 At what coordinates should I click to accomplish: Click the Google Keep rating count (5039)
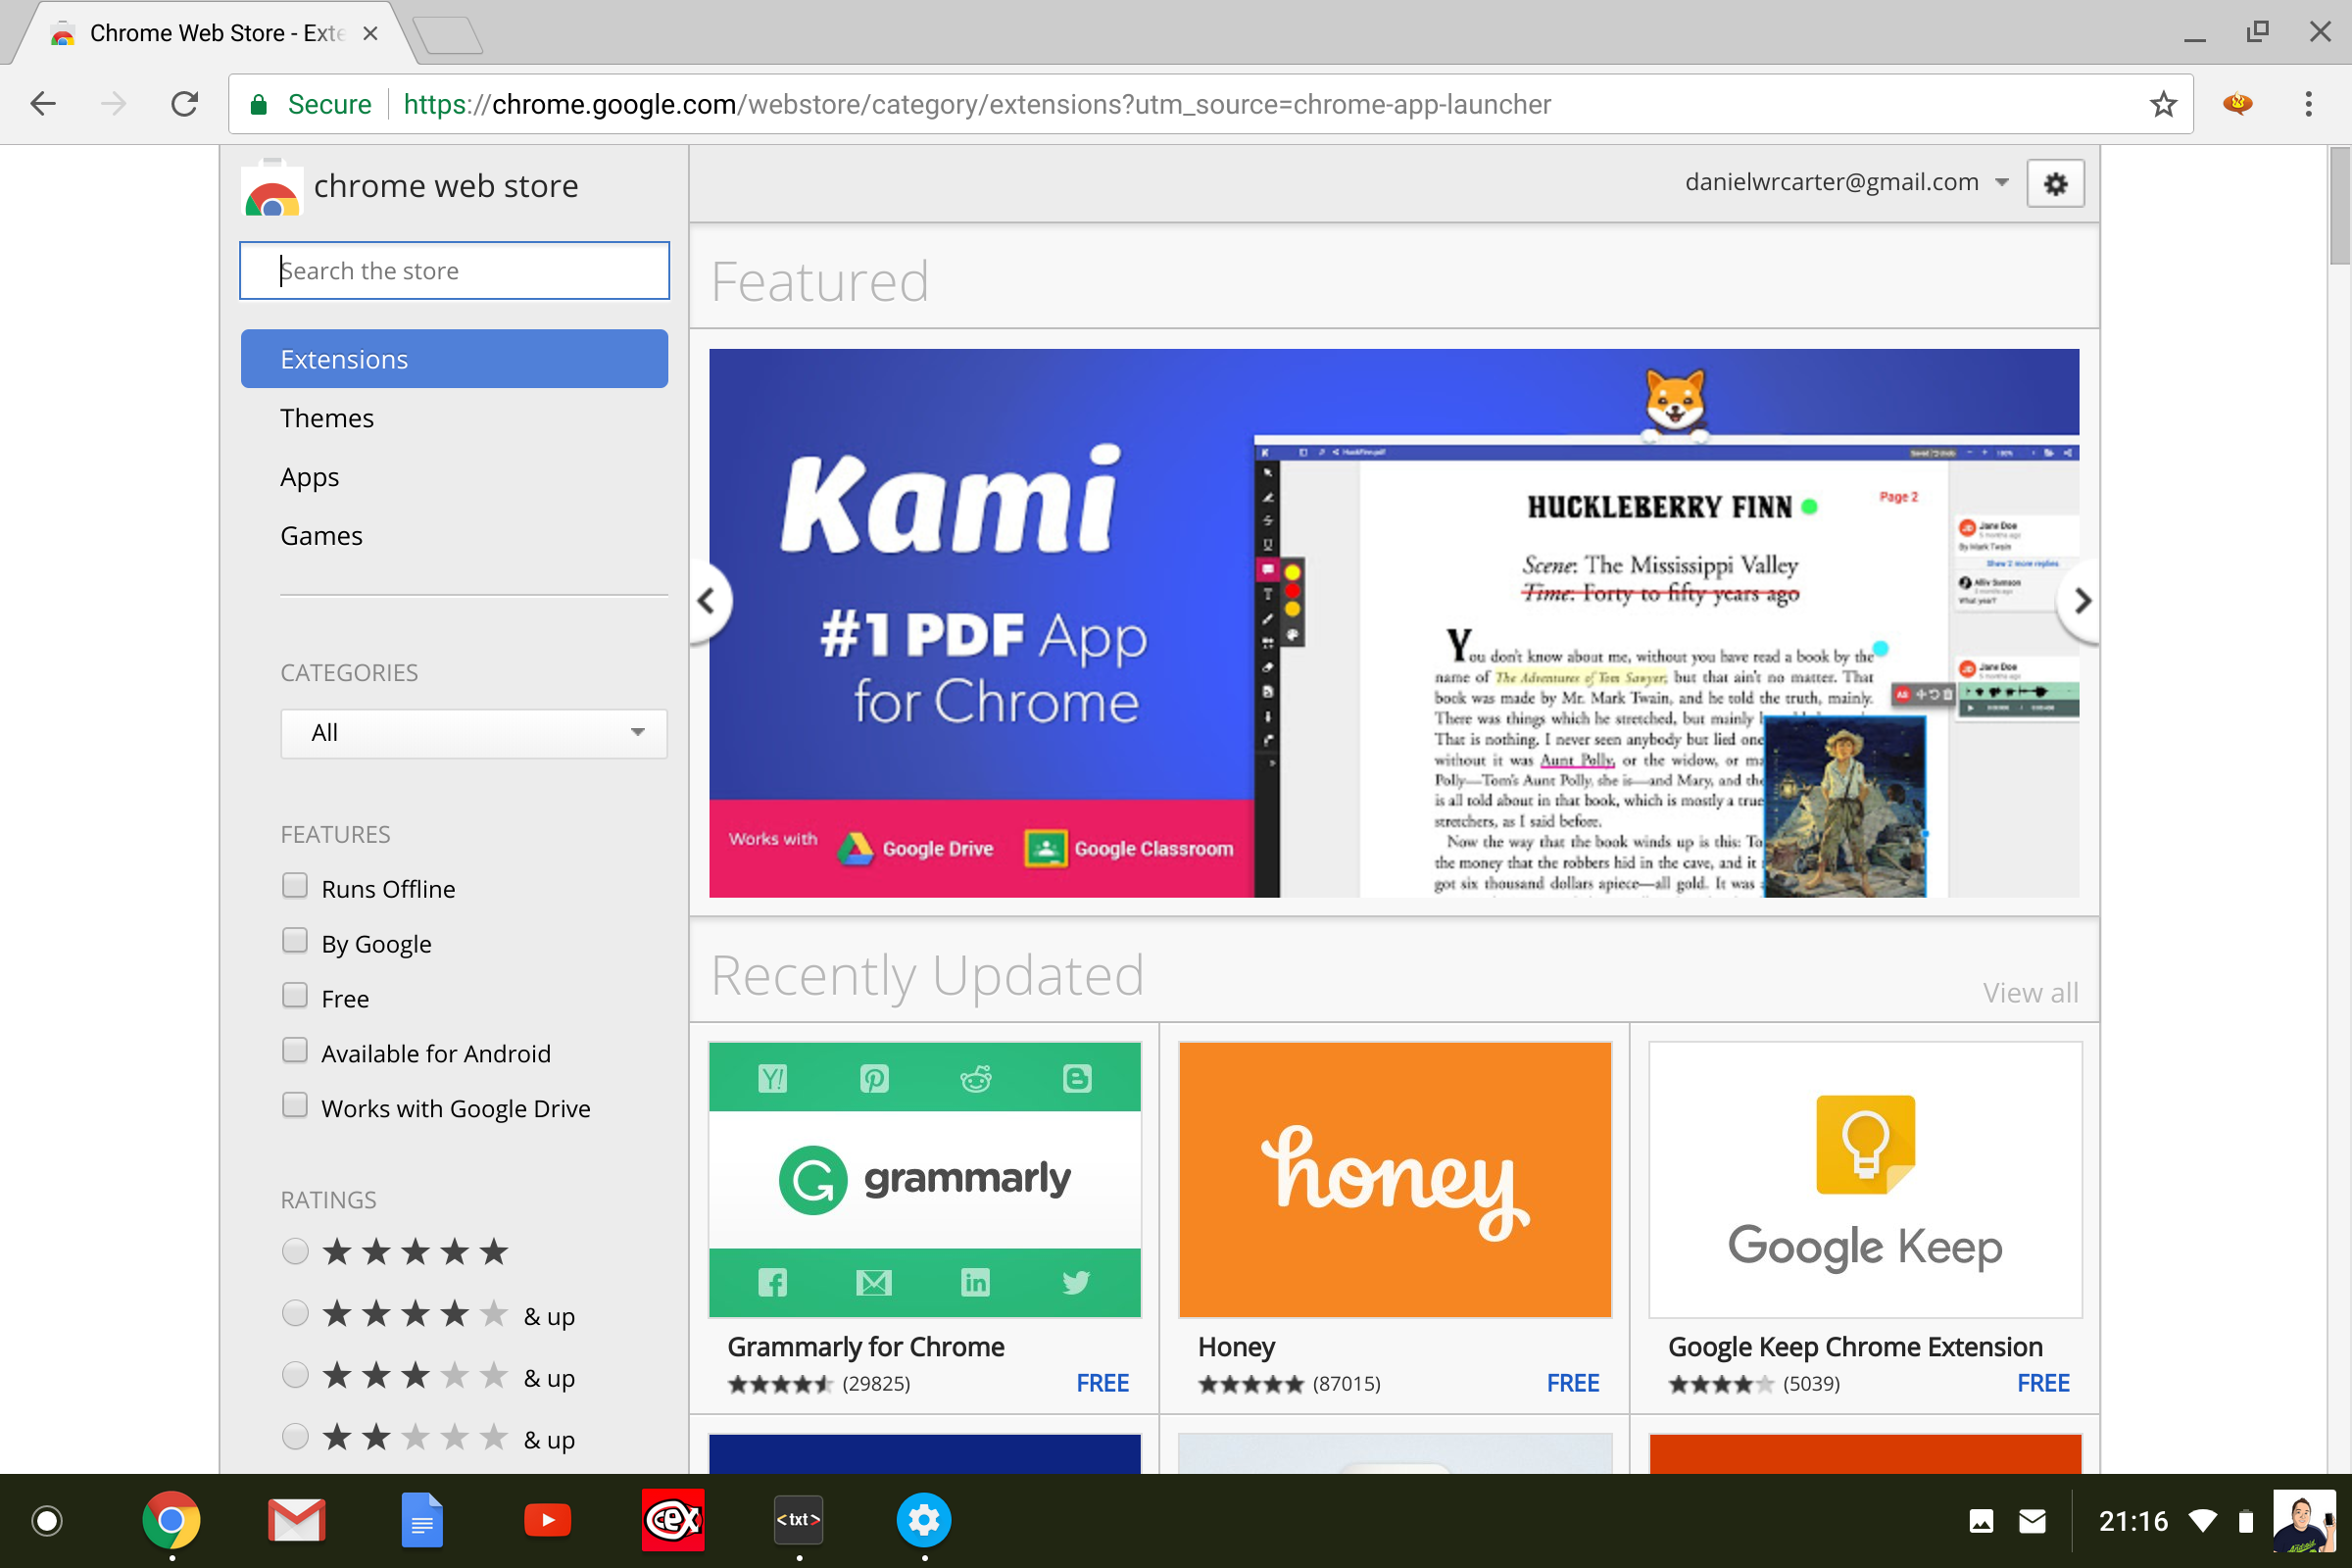click(1811, 1384)
